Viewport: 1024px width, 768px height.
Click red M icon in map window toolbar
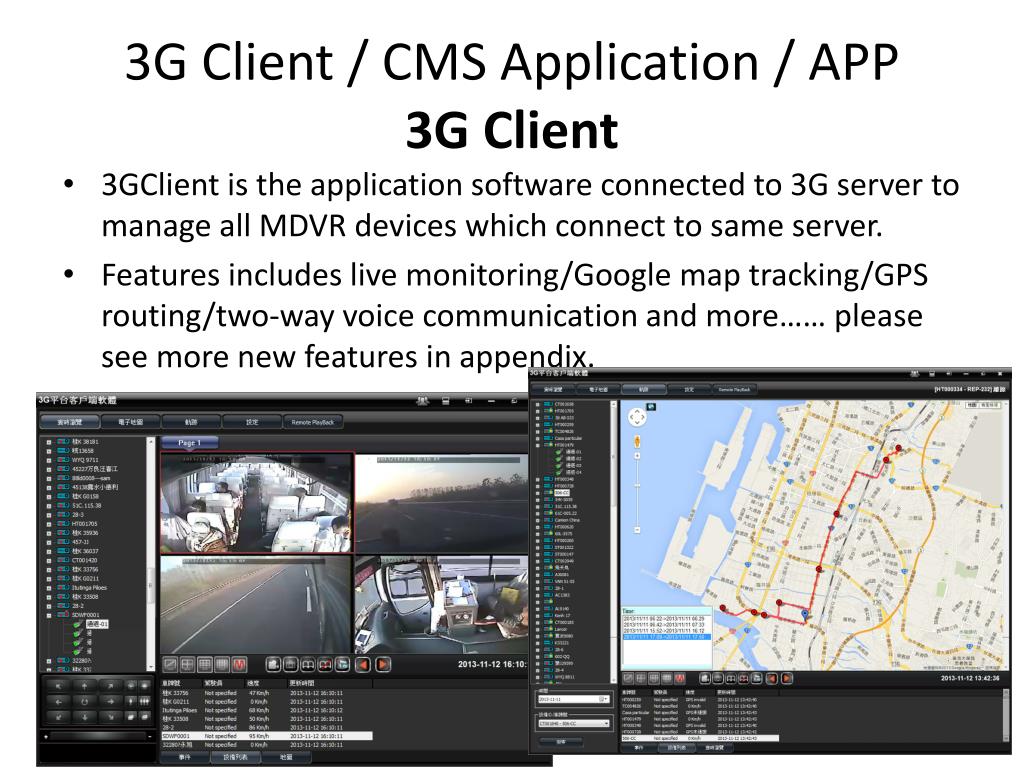680,679
